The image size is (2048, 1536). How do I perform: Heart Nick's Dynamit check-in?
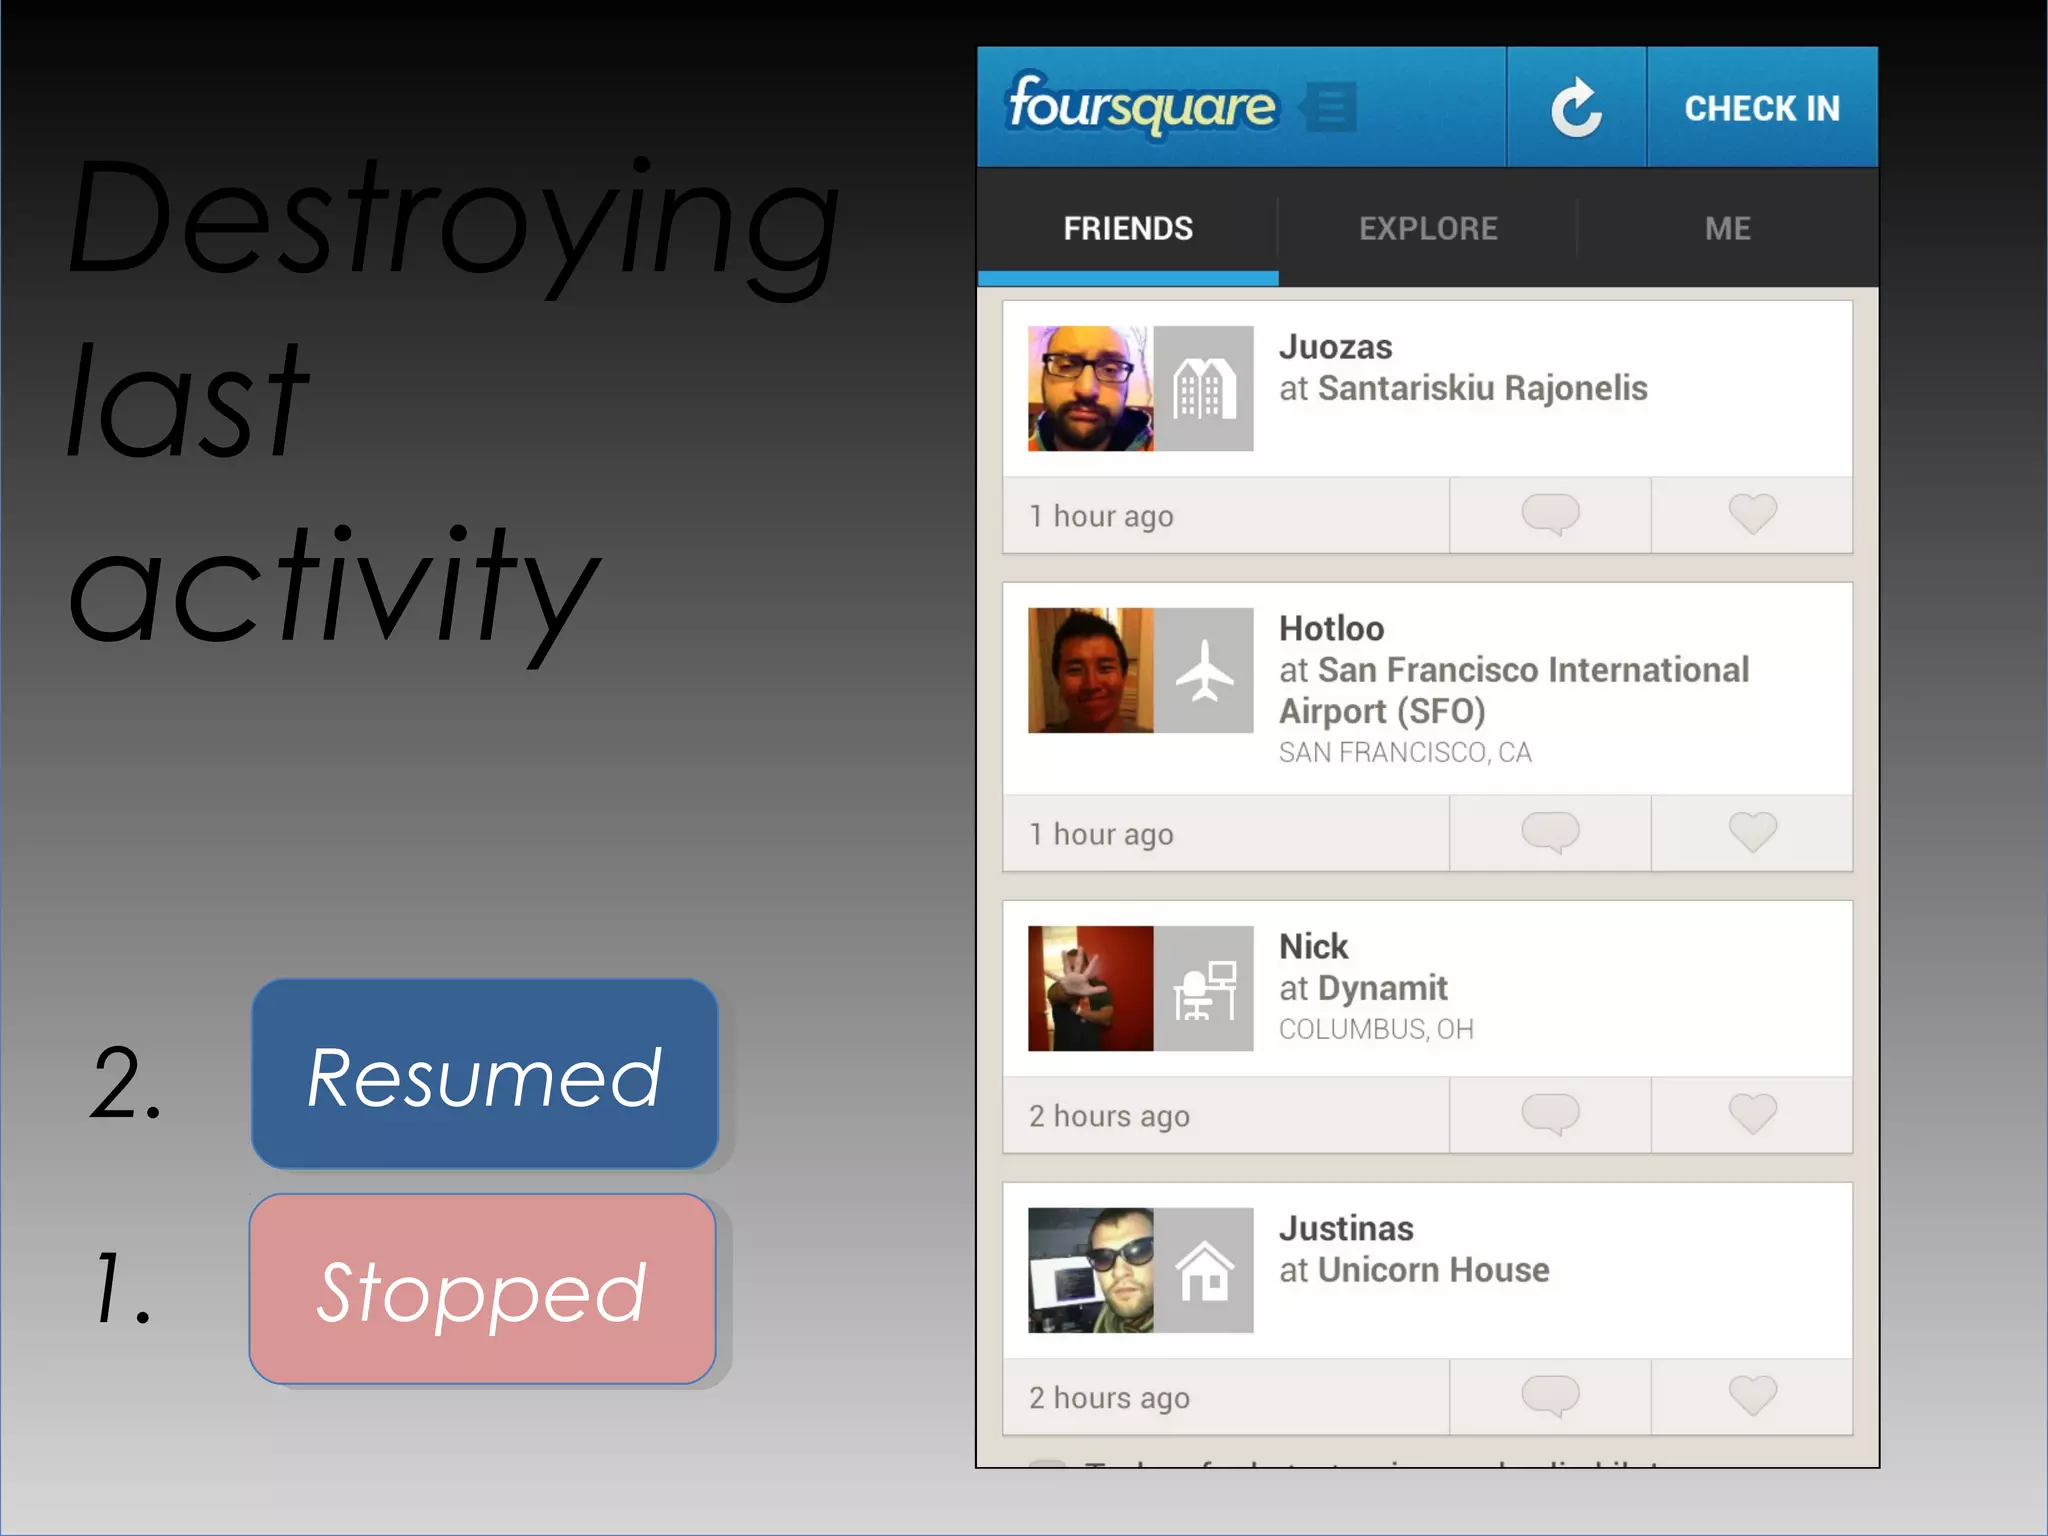(1752, 1115)
